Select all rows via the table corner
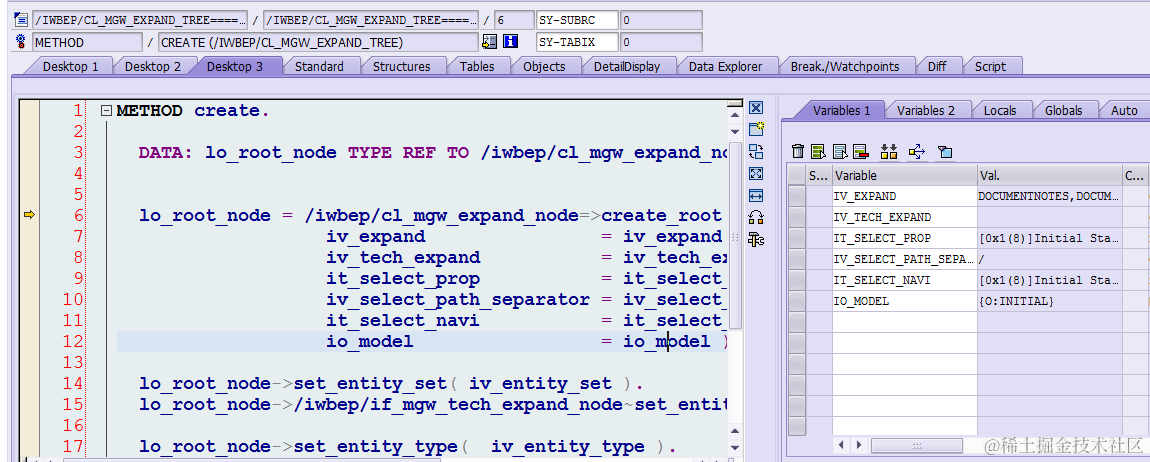1150x462 pixels. click(x=796, y=175)
